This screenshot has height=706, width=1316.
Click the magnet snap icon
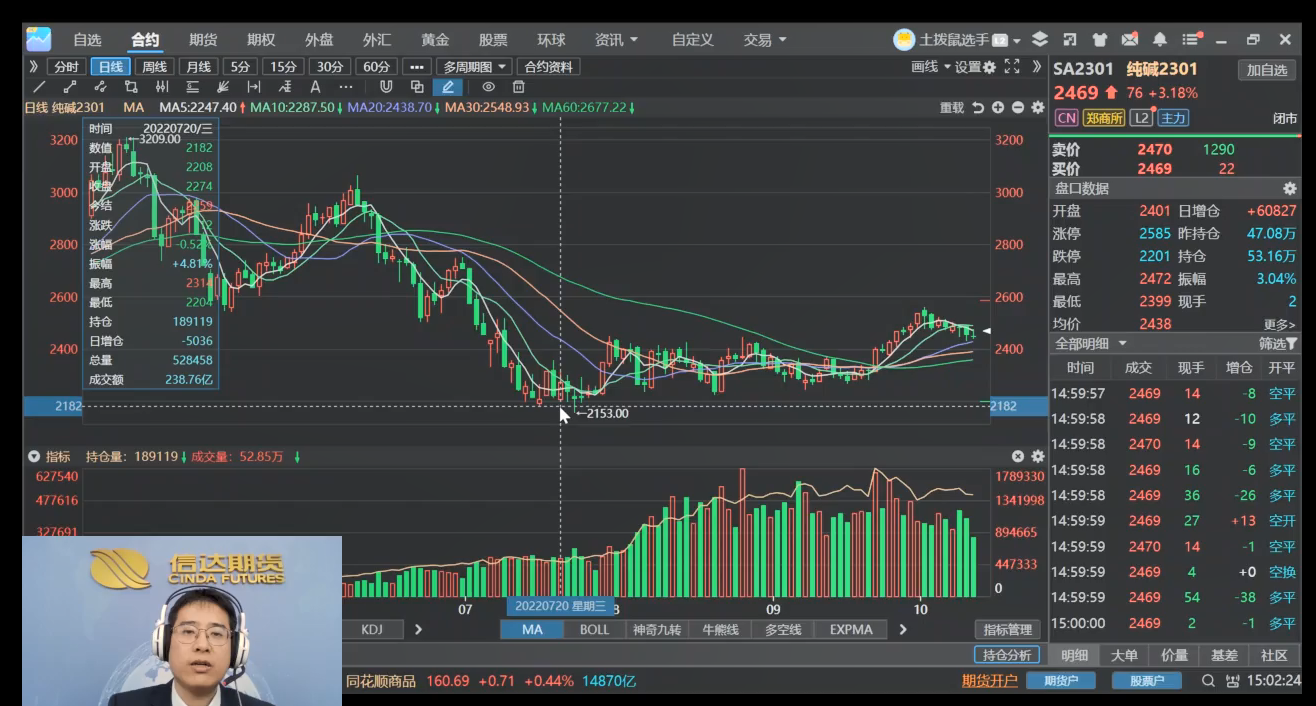pos(386,87)
